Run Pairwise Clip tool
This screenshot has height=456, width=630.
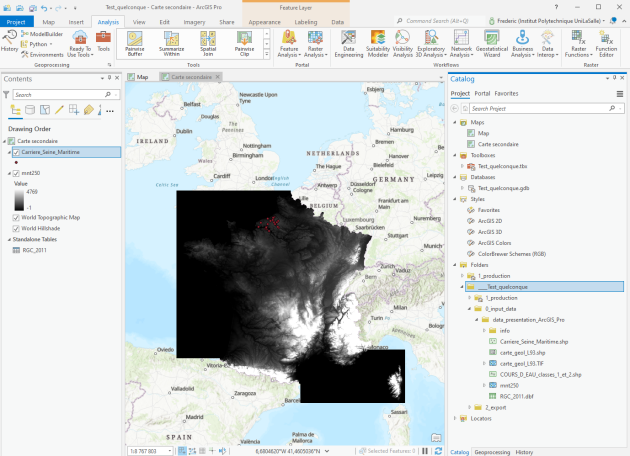pos(244,44)
